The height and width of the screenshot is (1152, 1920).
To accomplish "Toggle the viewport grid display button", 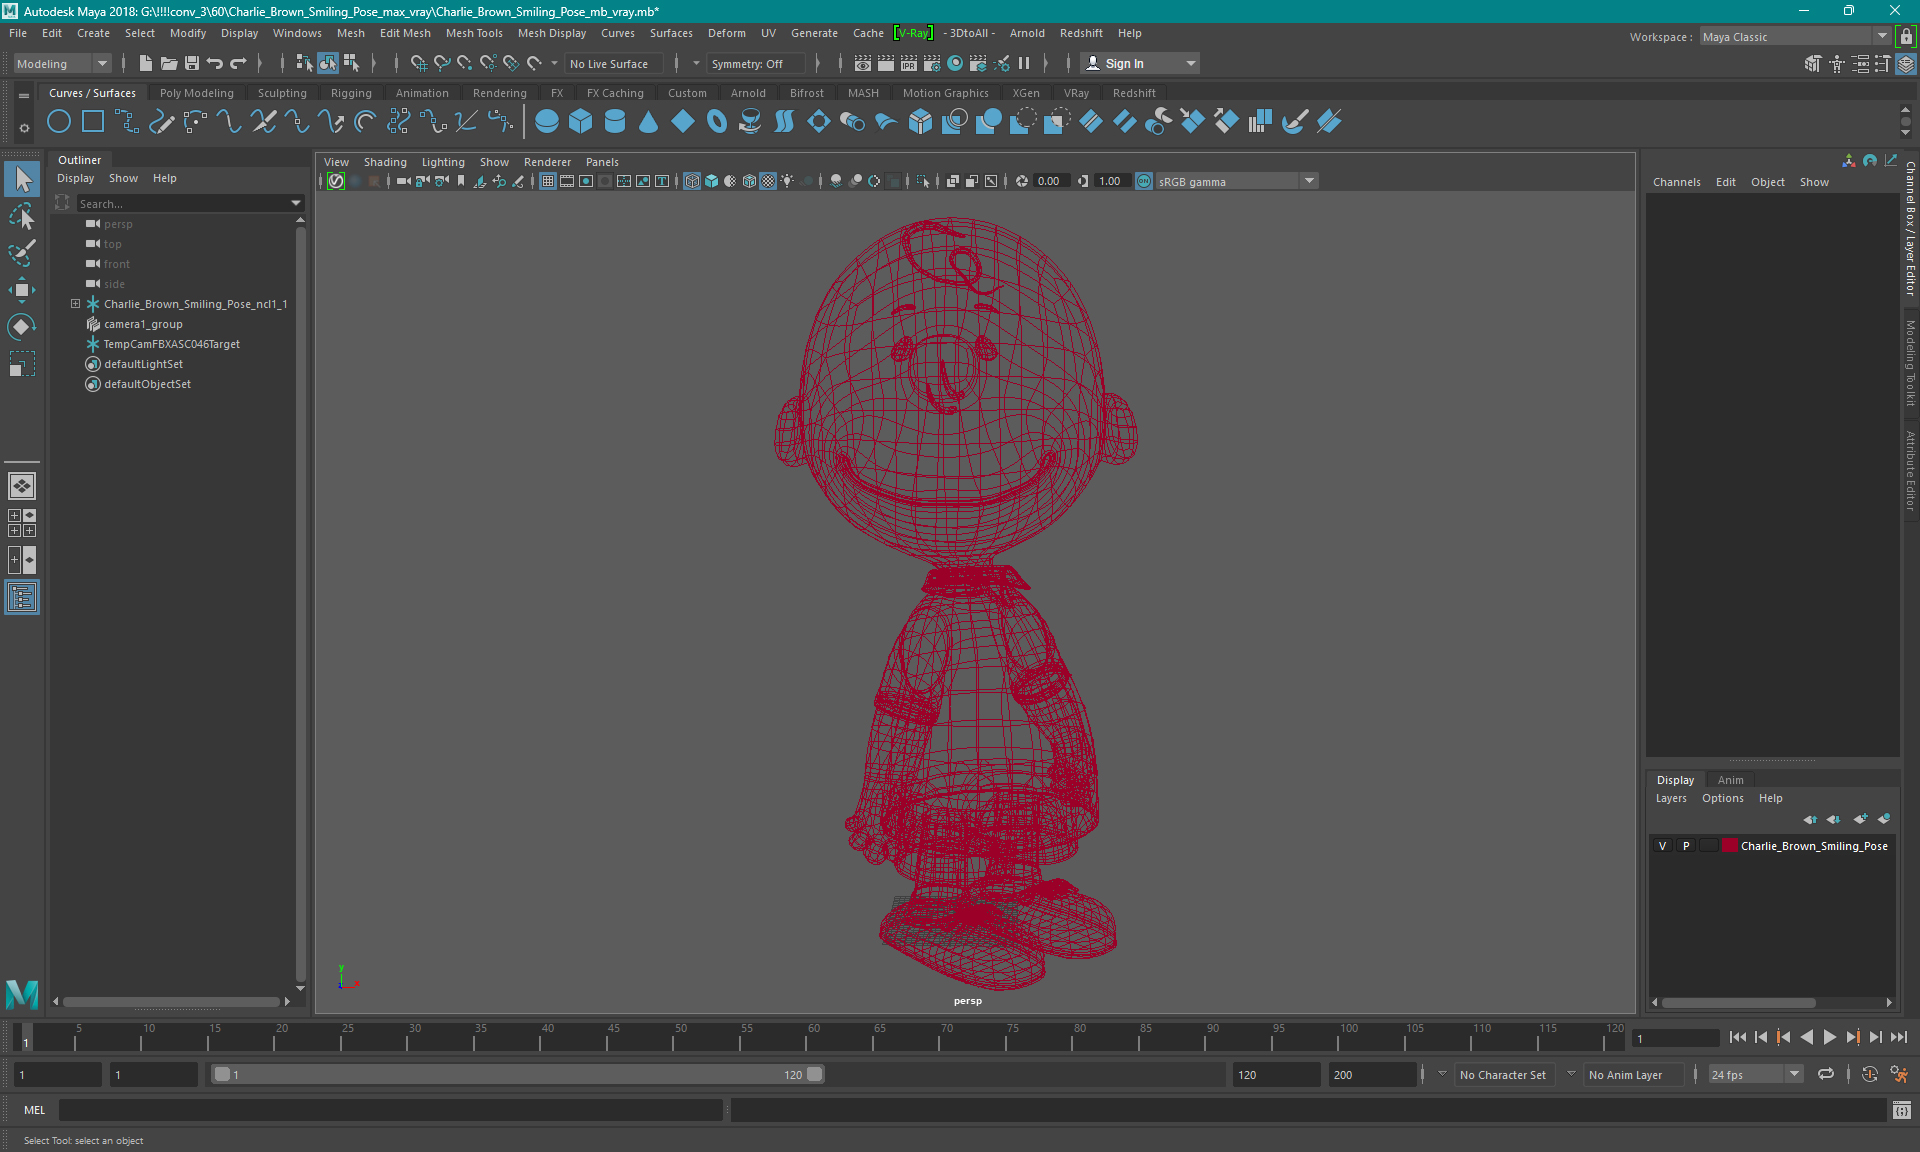I will tap(548, 181).
